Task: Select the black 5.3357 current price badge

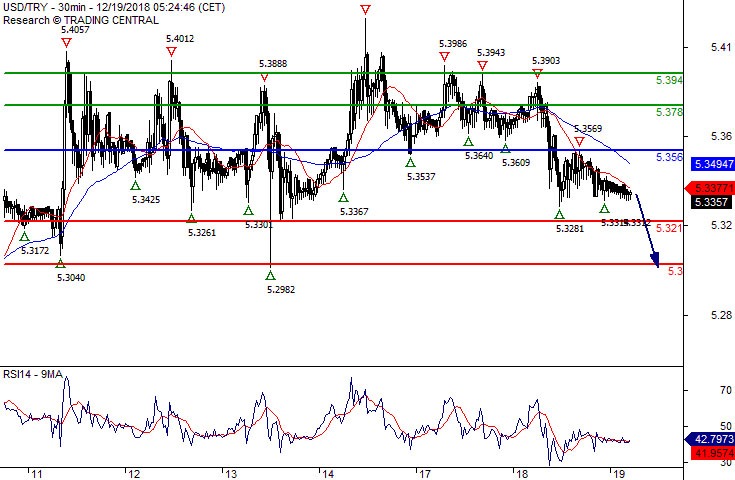Action: coord(712,202)
